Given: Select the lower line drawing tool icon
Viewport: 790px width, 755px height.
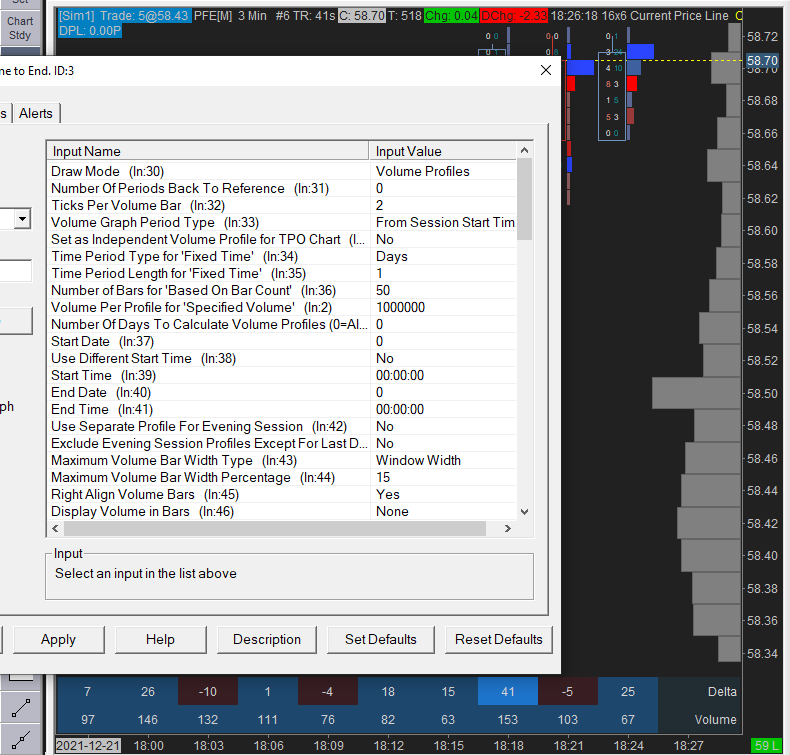Looking at the screenshot, I should pos(21,739).
